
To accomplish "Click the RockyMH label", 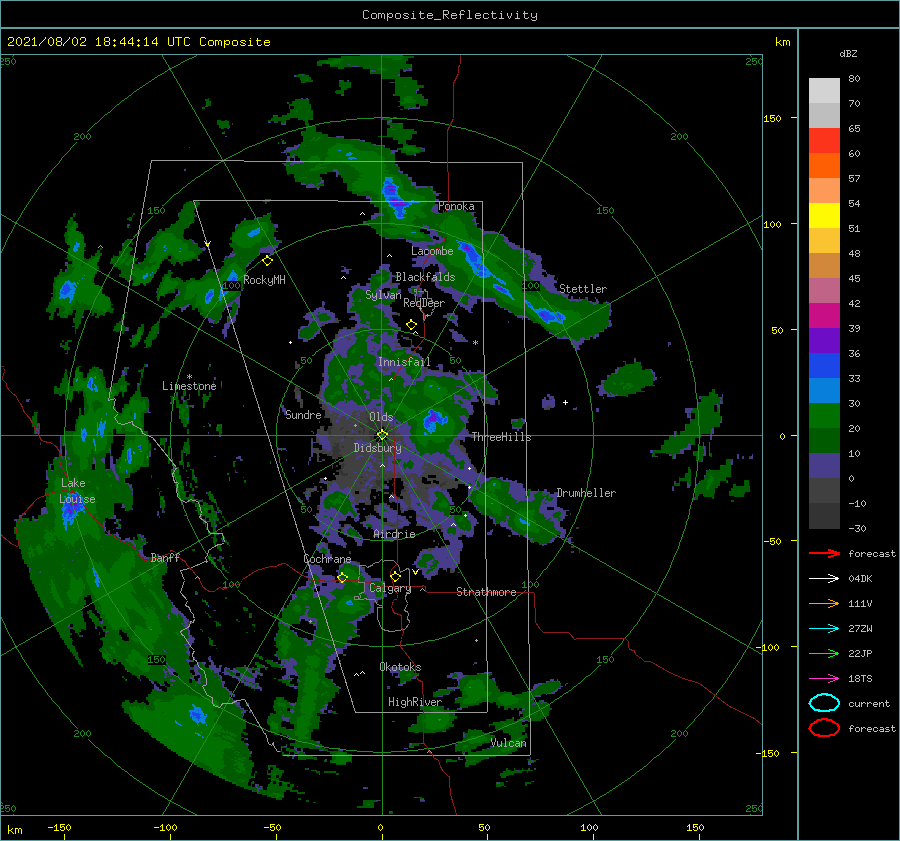I will pos(264,280).
